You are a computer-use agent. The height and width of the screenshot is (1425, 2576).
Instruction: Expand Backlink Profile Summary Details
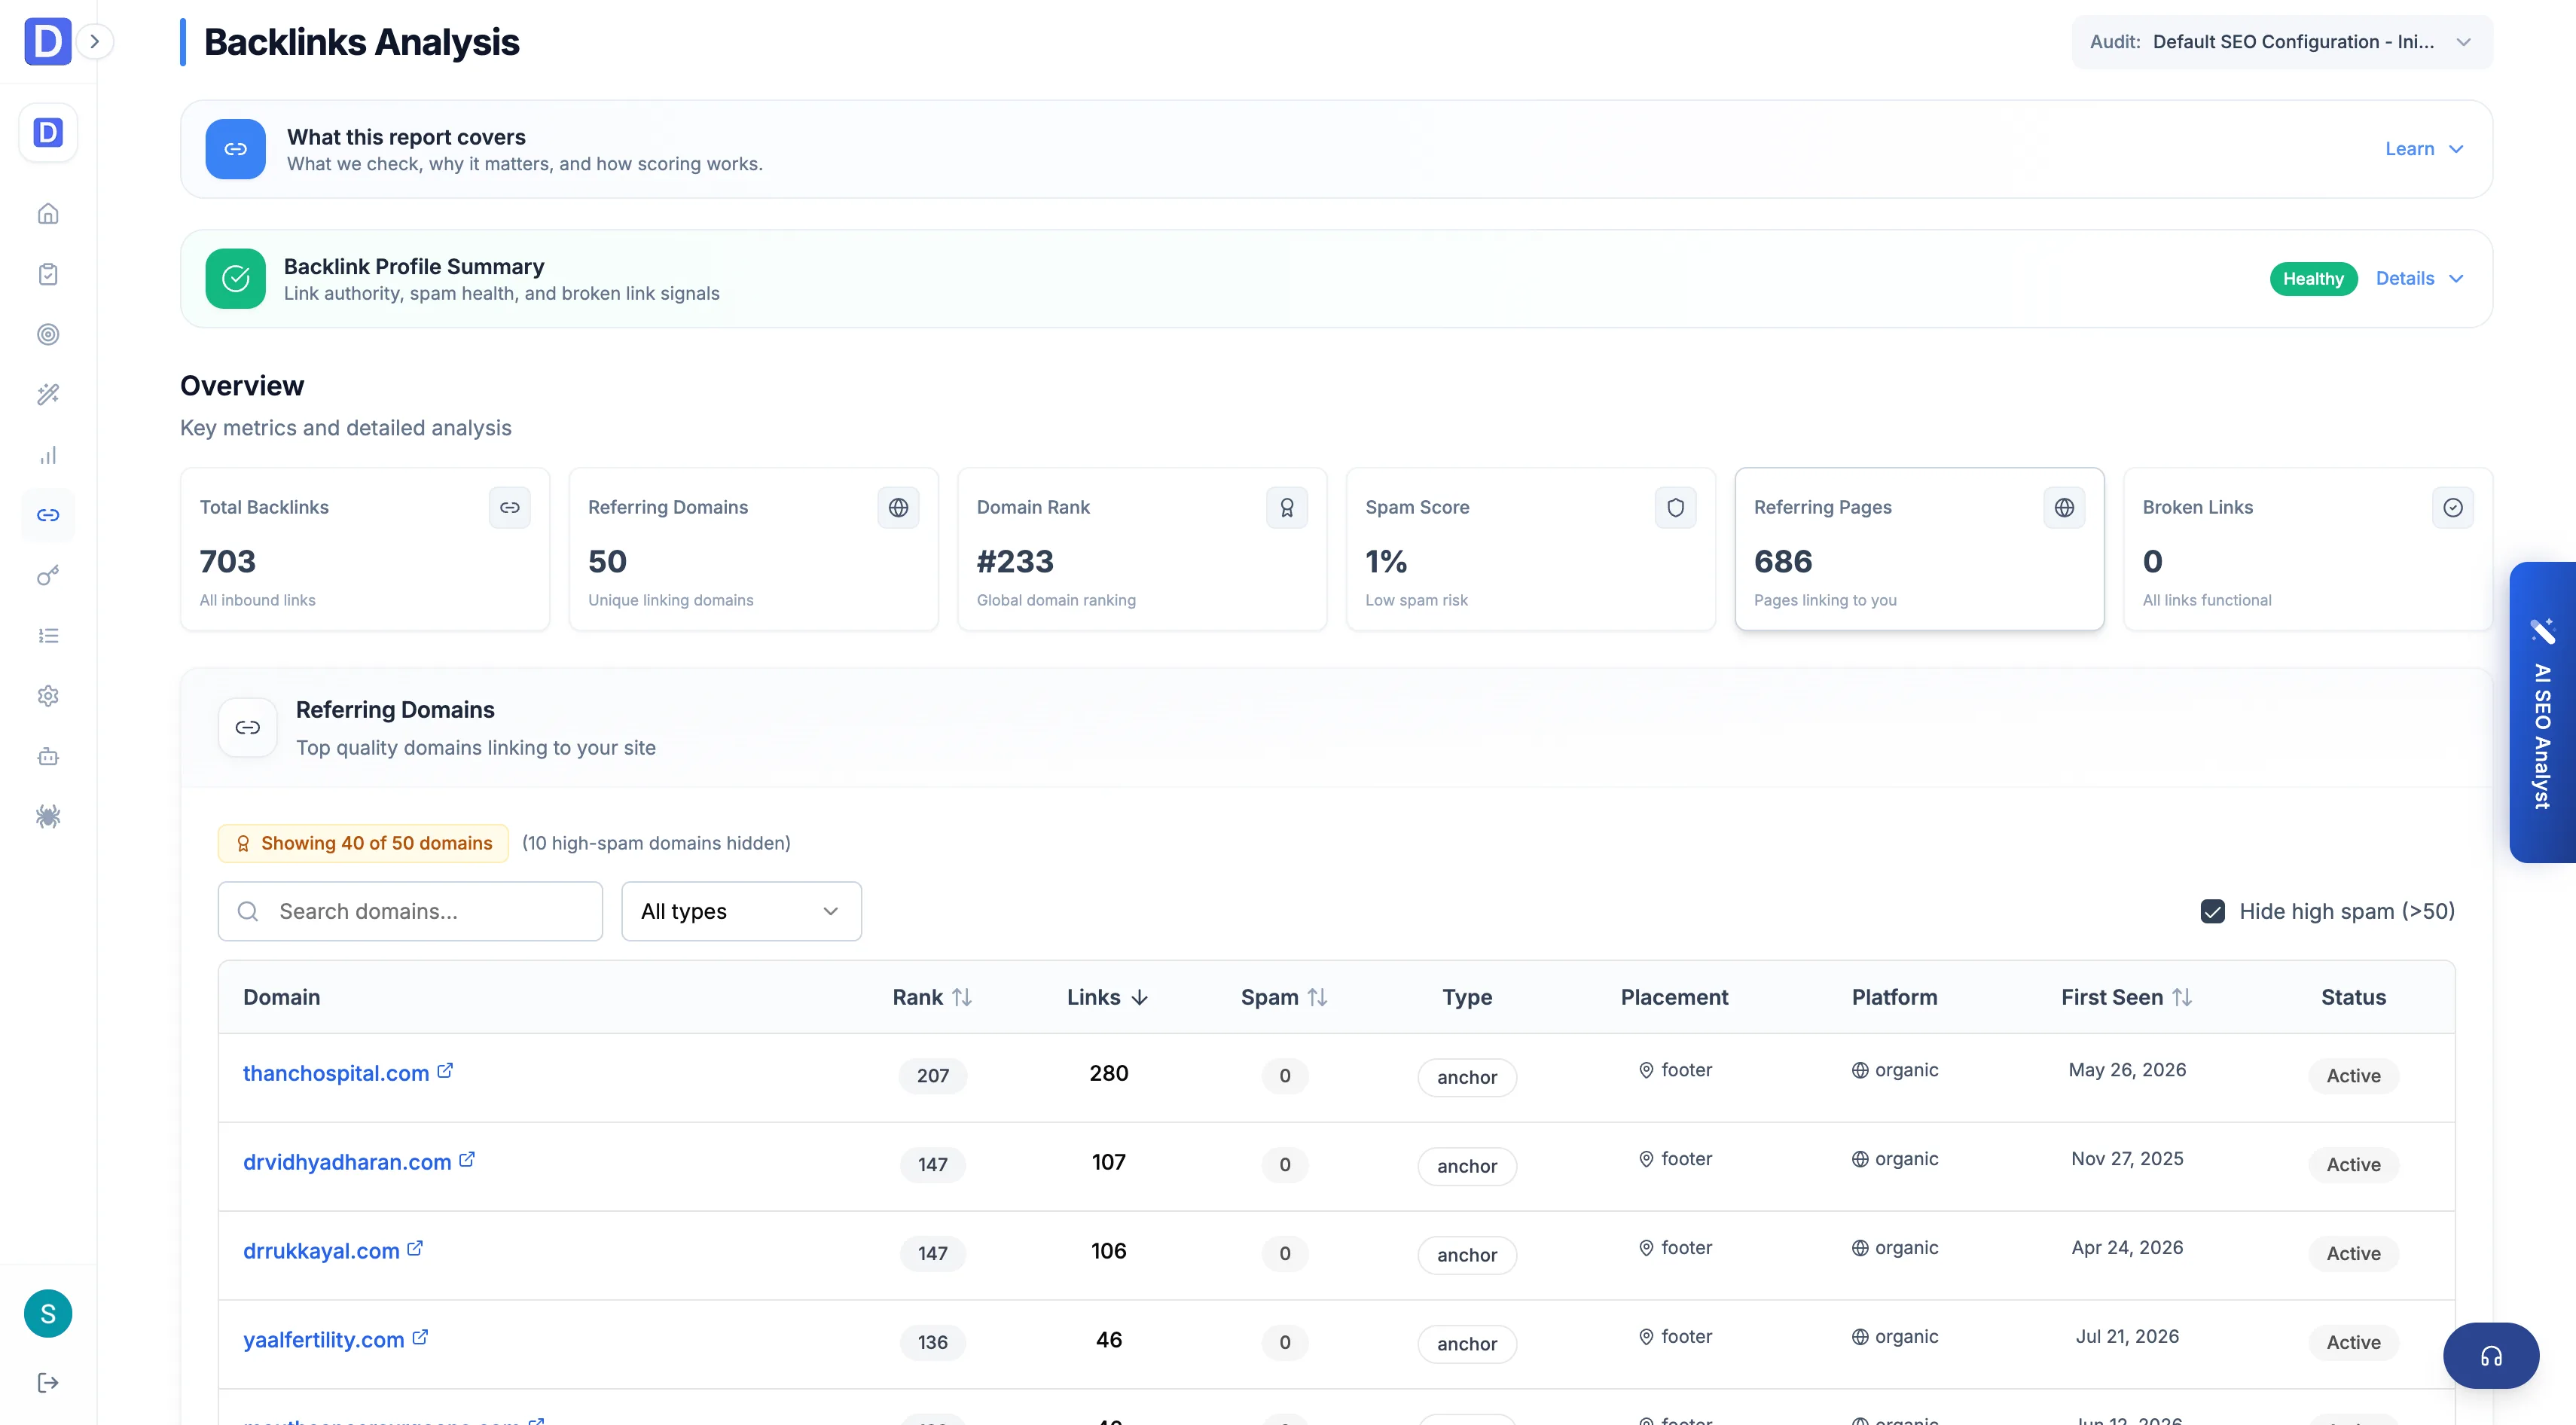(2419, 278)
